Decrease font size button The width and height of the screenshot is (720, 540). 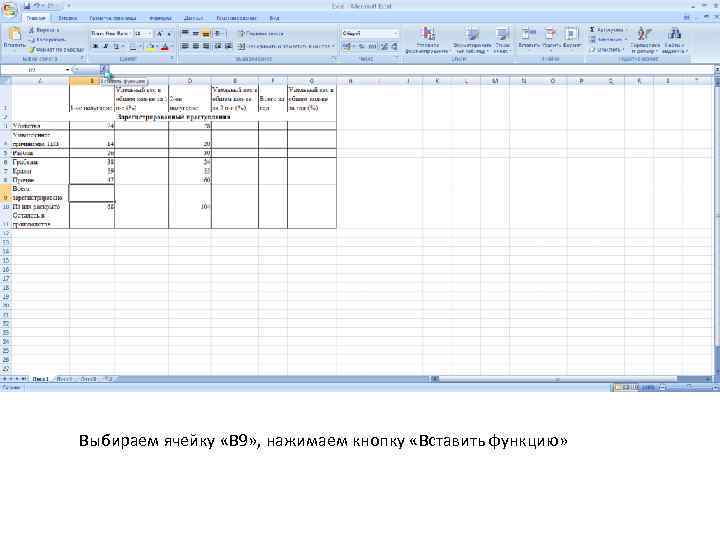(169, 34)
